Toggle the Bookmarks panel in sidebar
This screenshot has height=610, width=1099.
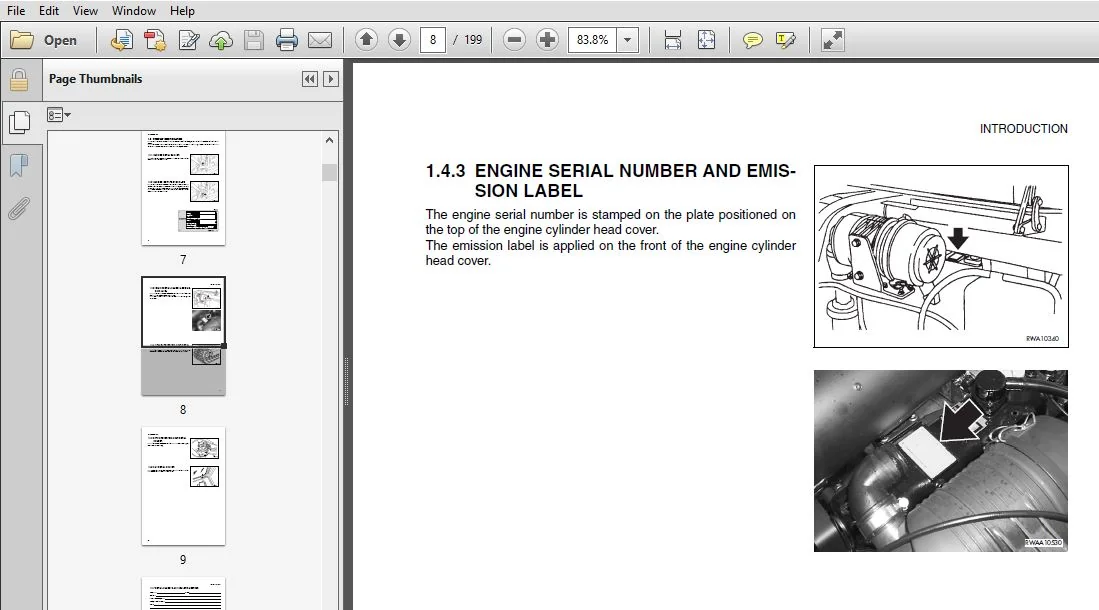coord(19,165)
